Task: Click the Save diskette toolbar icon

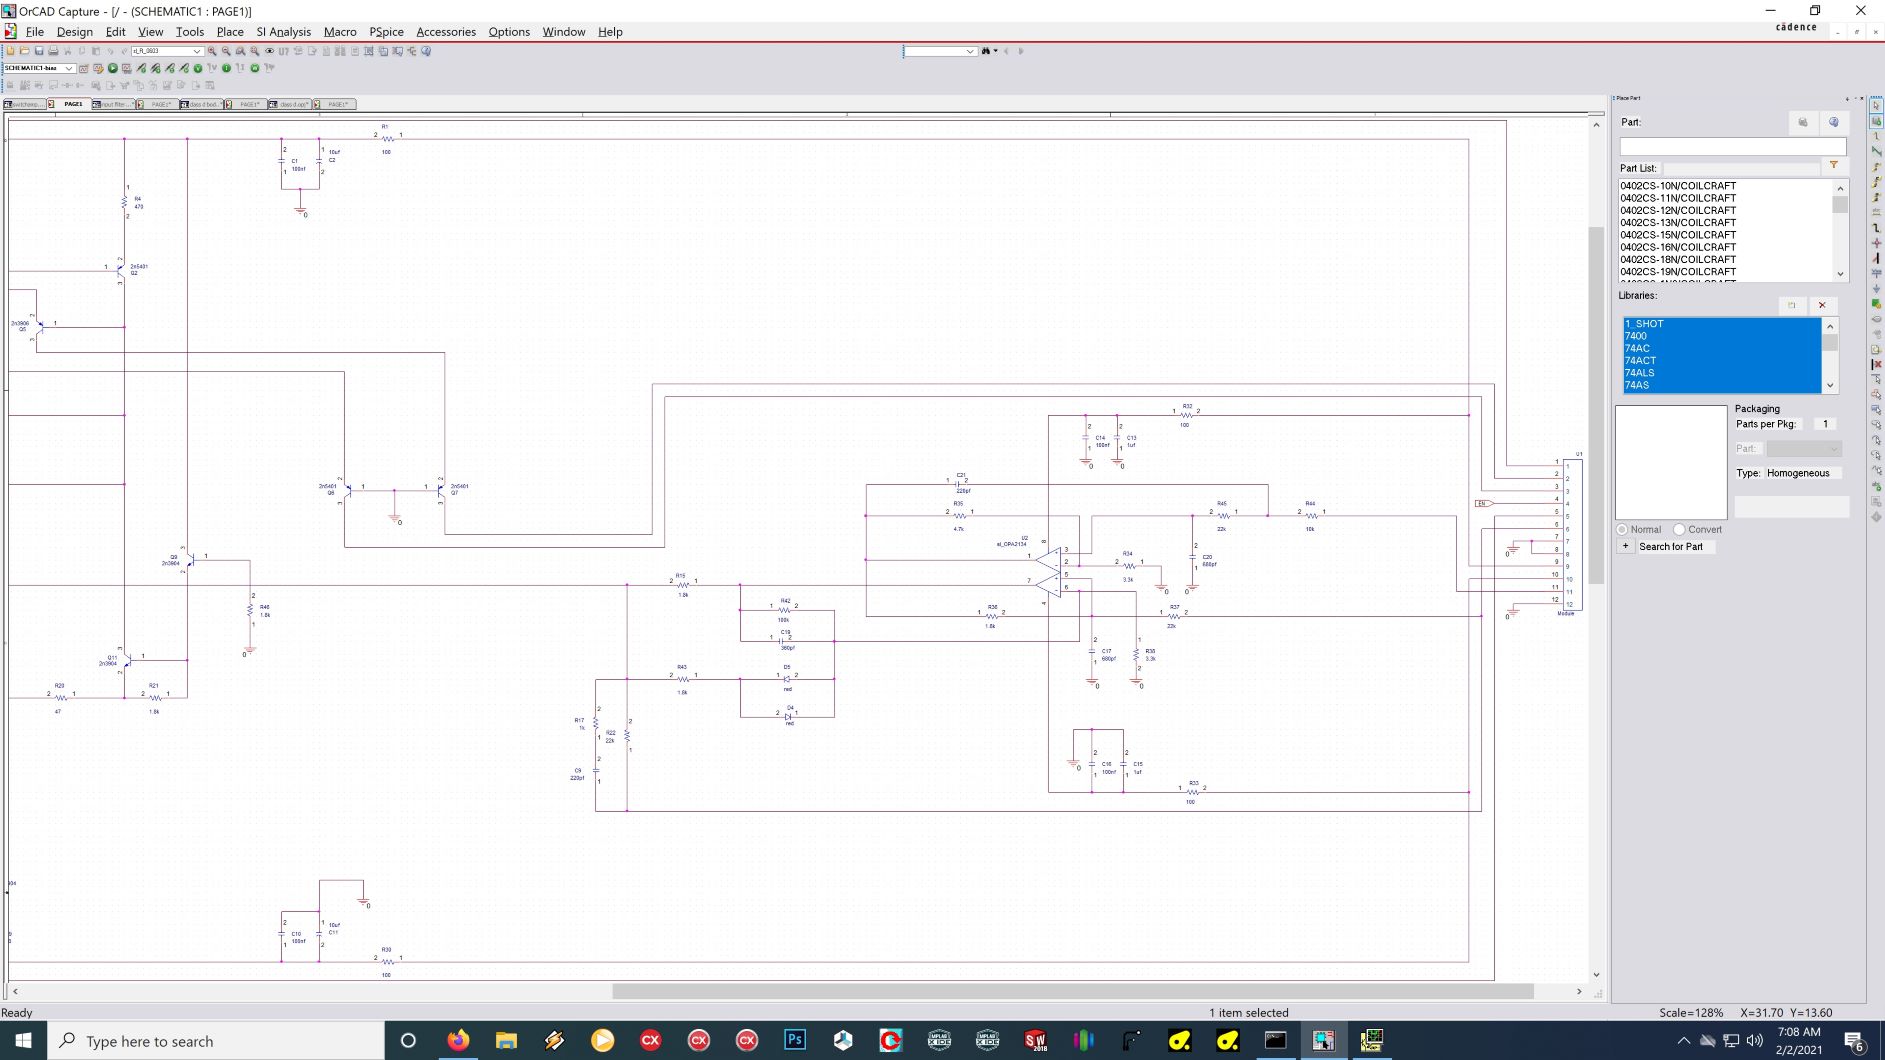Action: point(39,51)
